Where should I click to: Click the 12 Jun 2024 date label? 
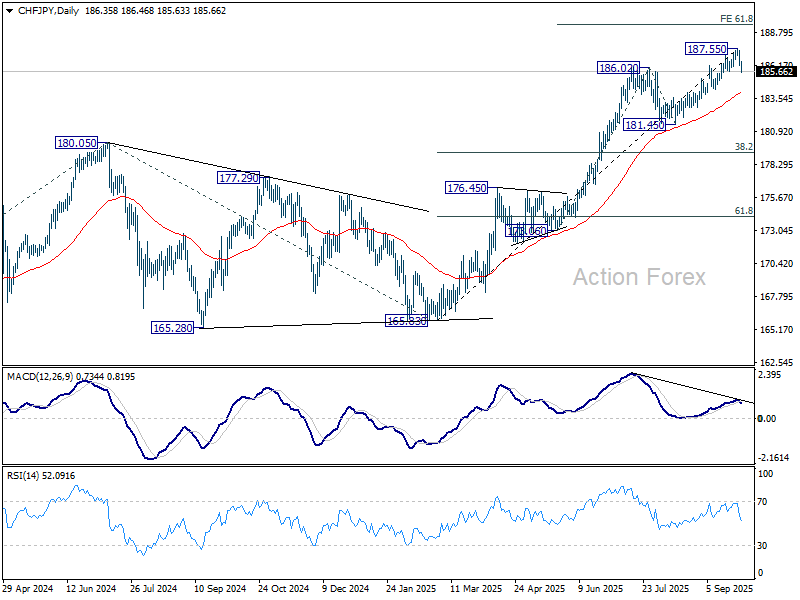[91, 588]
